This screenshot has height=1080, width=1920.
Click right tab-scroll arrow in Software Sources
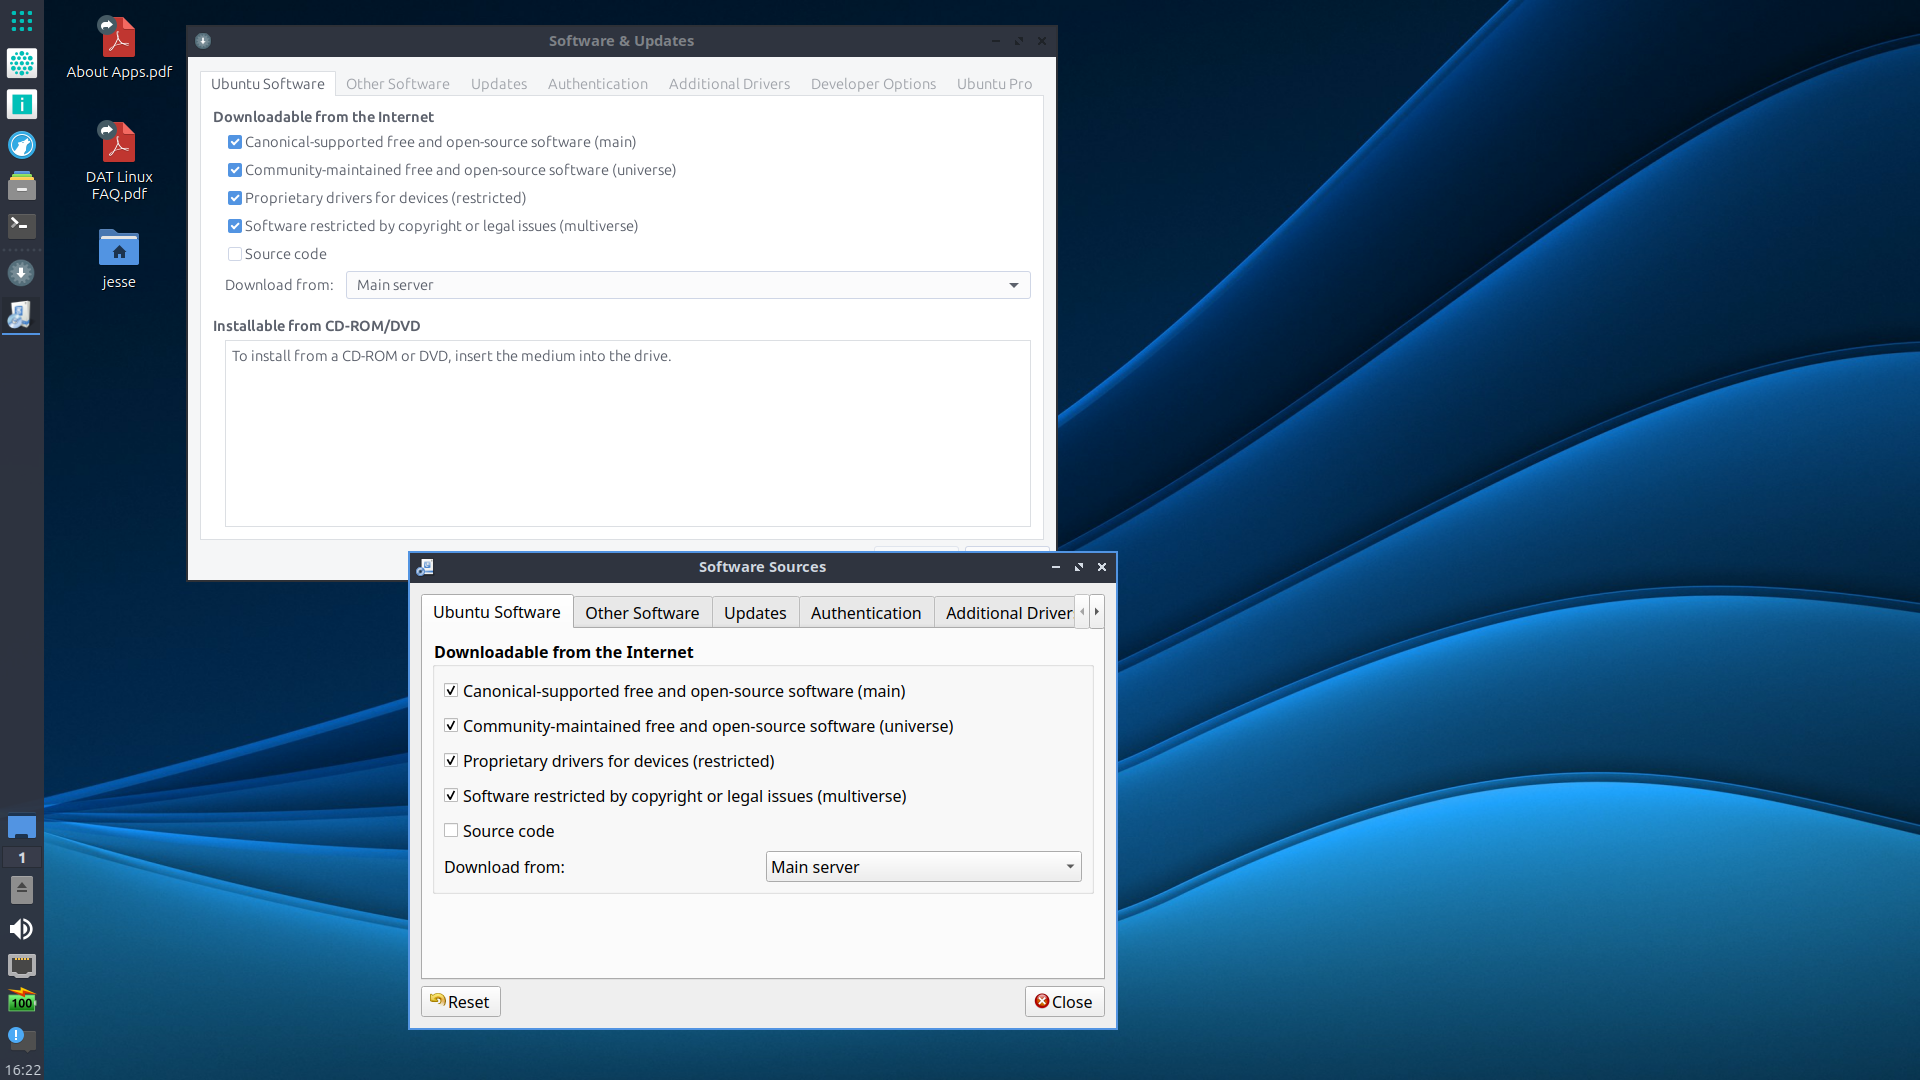click(1097, 612)
